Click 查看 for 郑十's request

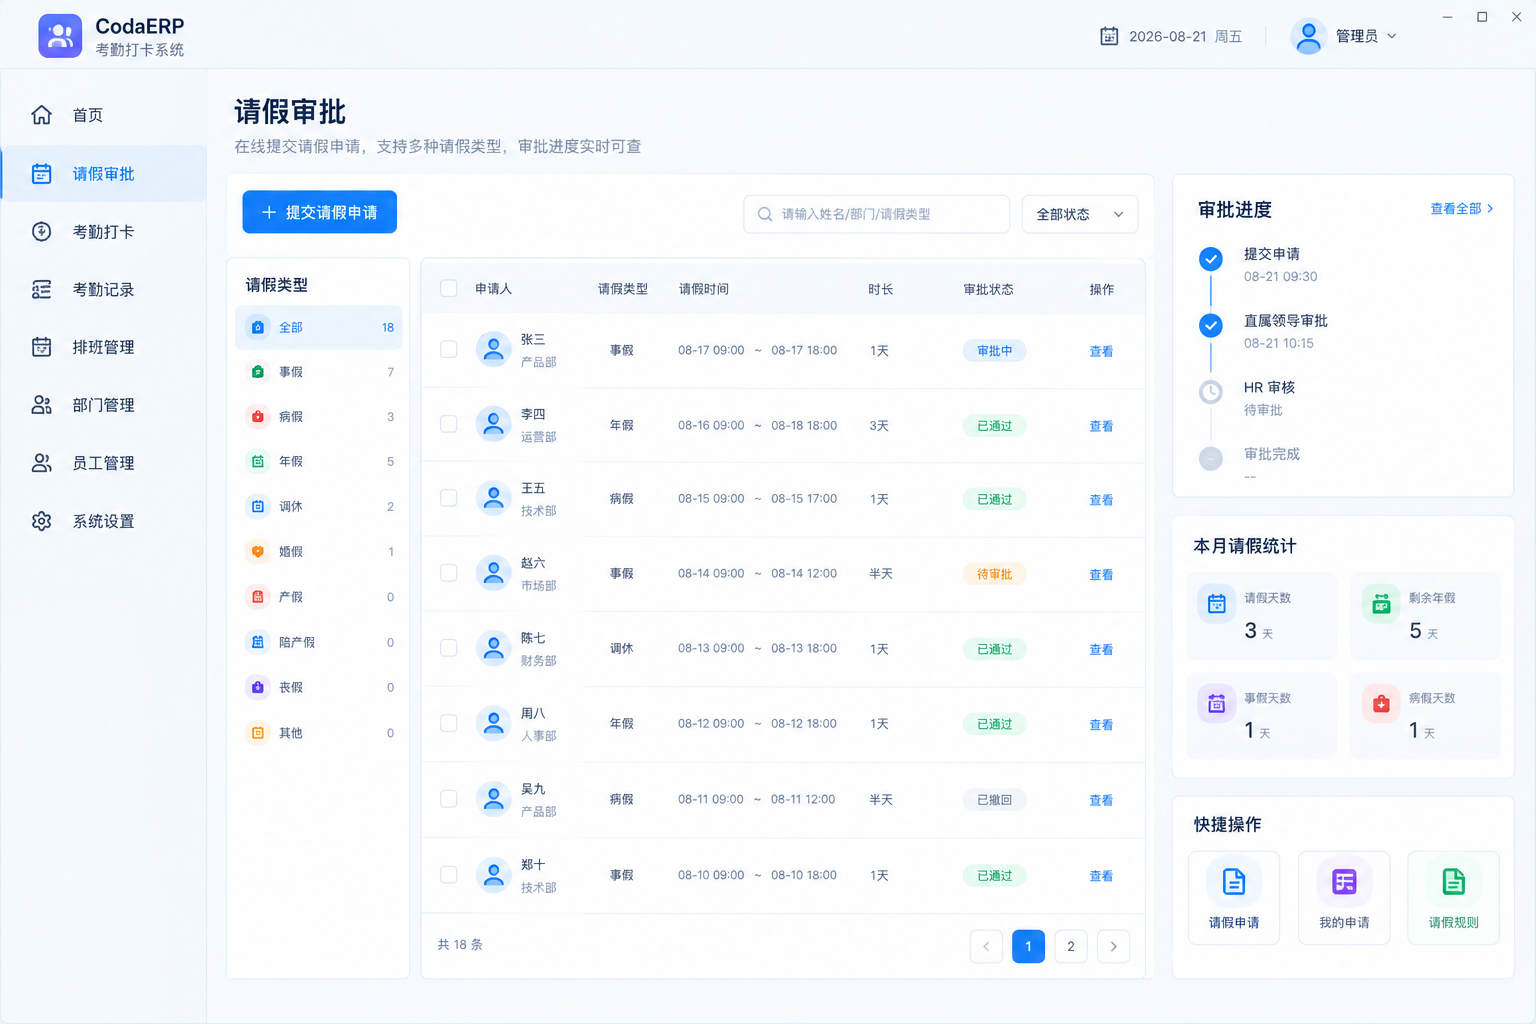(1101, 876)
